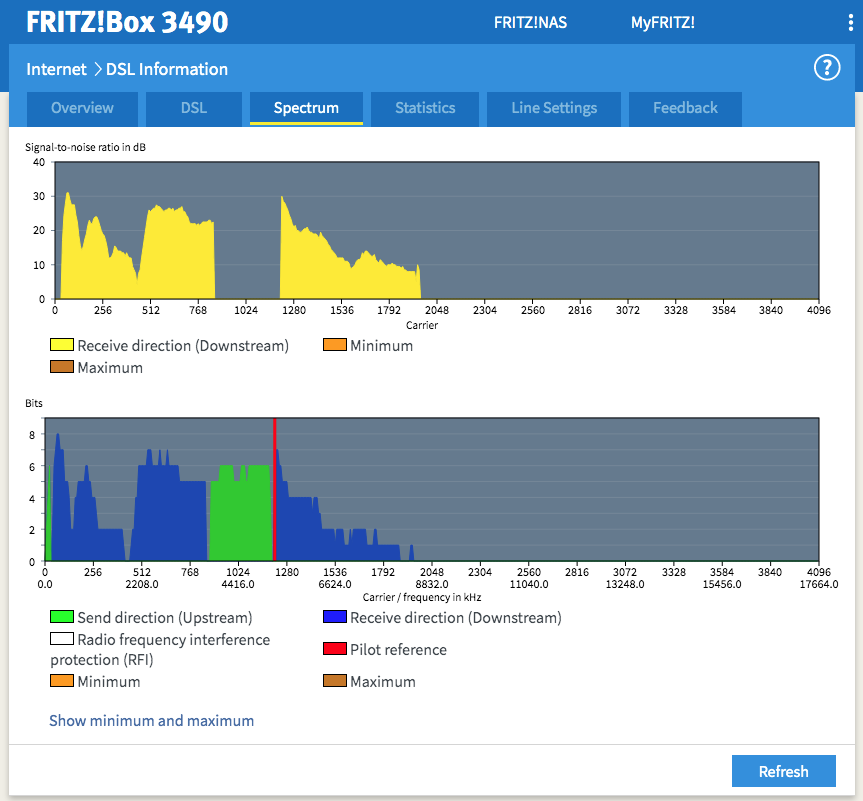Switch to the DSL tab
Screen dimensions: 863x801
point(193,108)
